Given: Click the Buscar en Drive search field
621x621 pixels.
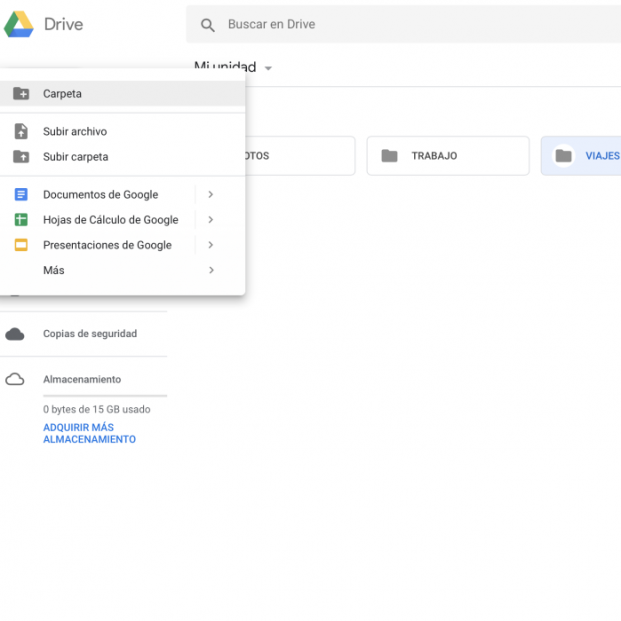Looking at the screenshot, I should coord(400,25).
